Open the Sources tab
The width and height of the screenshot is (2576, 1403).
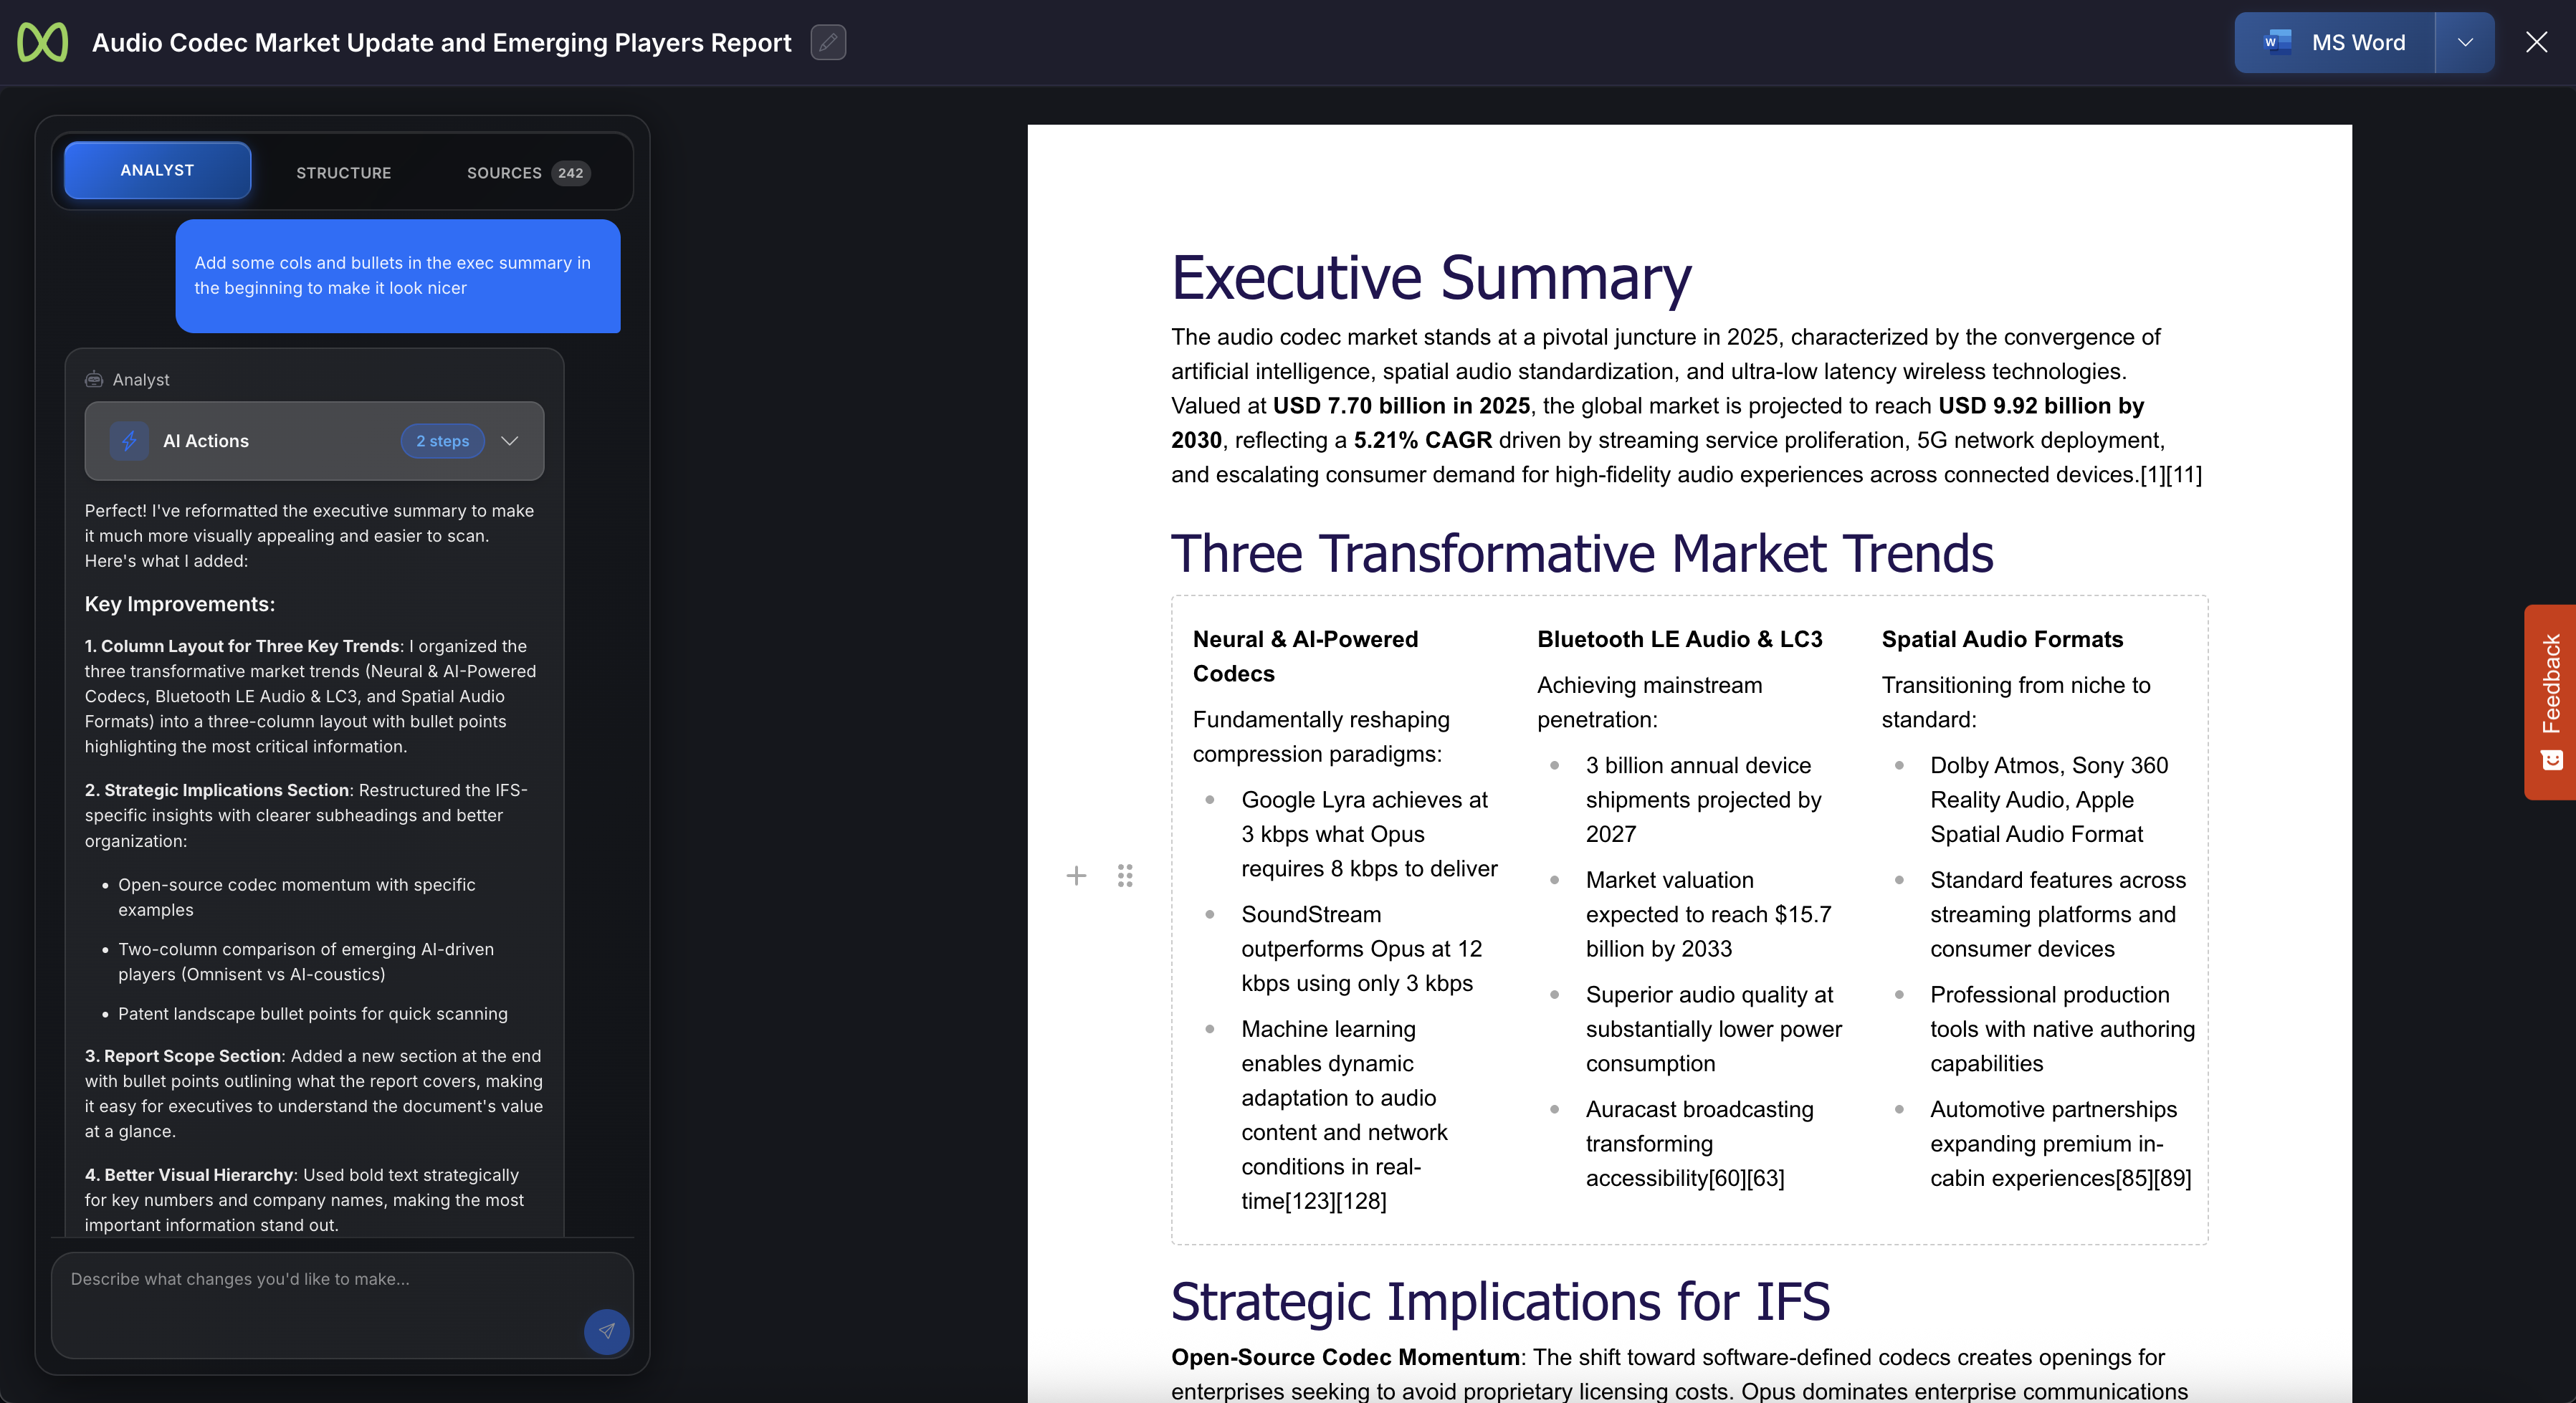(x=504, y=172)
